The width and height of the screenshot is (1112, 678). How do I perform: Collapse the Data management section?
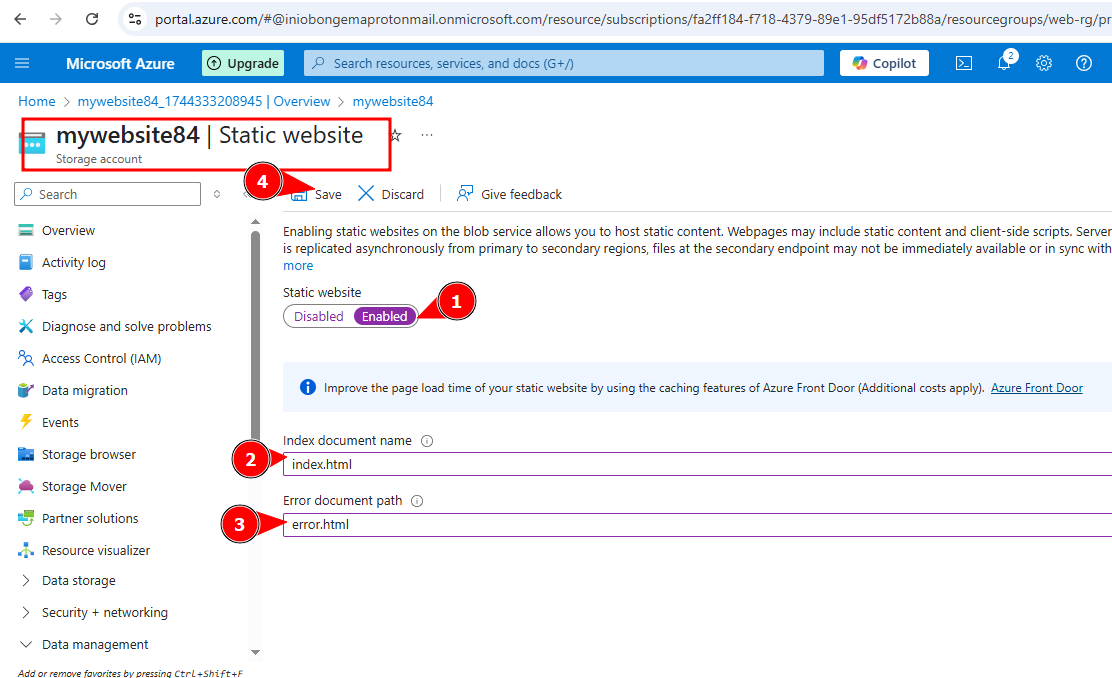(26, 645)
